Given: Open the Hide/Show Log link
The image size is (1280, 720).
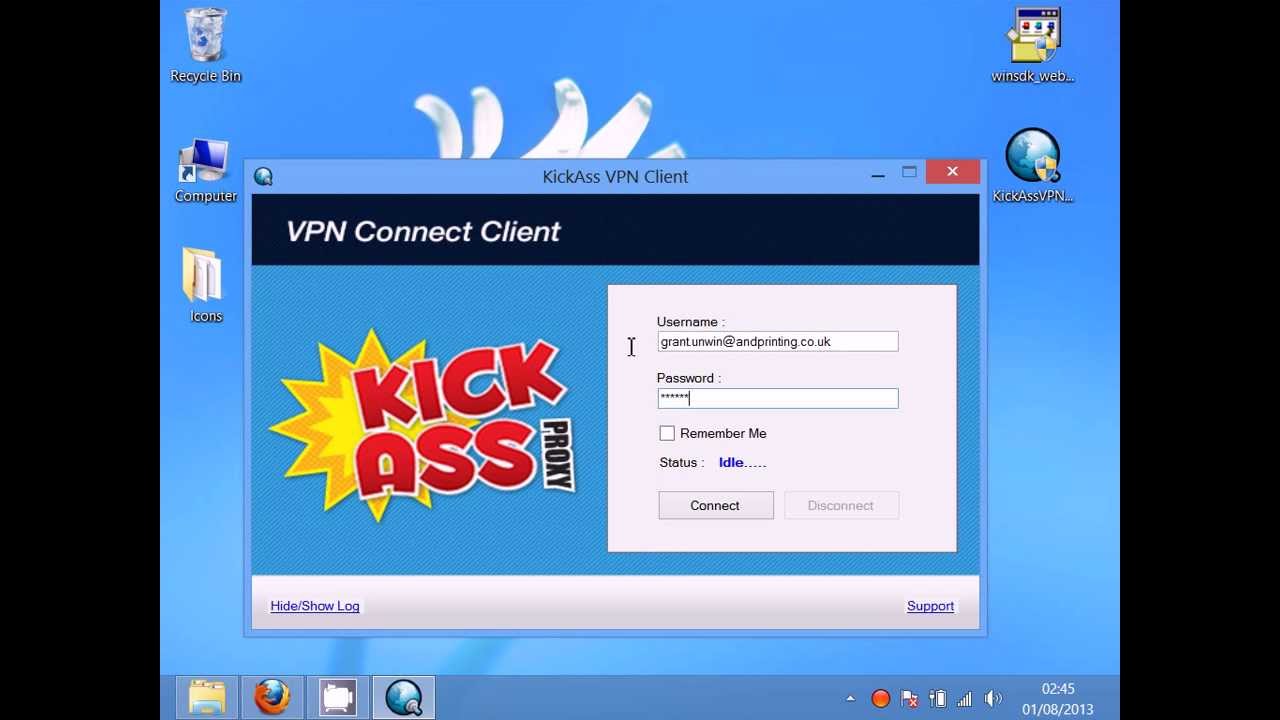Looking at the screenshot, I should [315, 606].
